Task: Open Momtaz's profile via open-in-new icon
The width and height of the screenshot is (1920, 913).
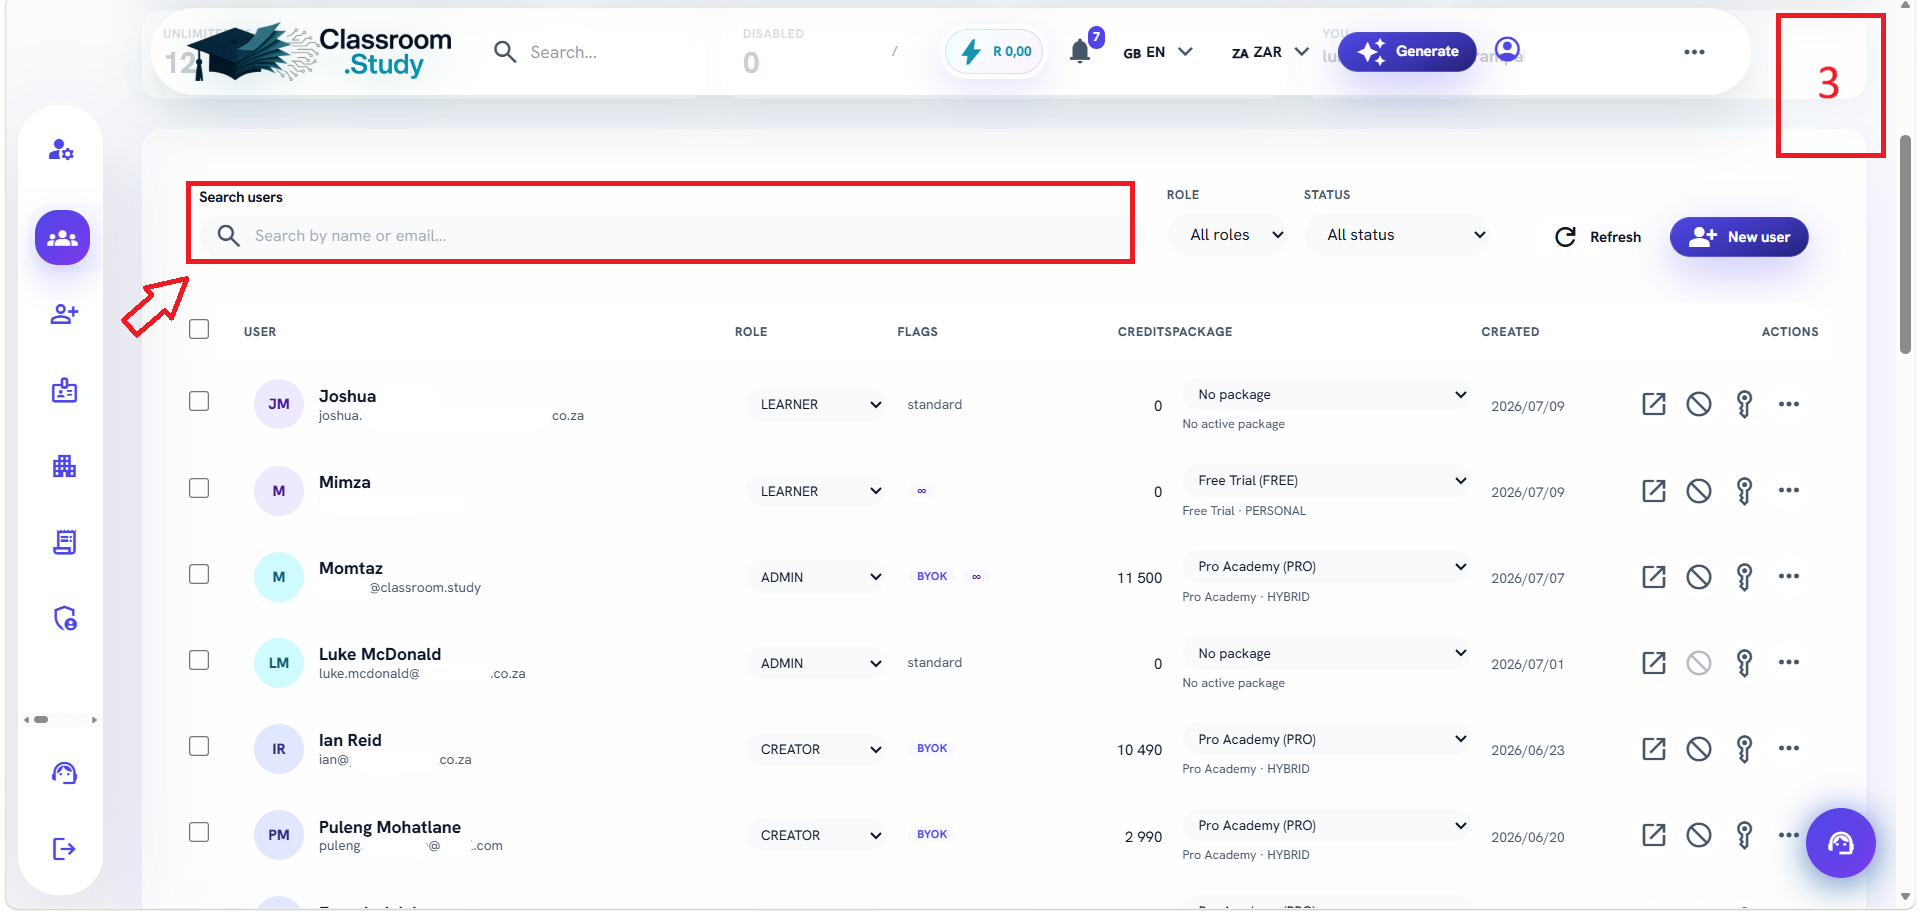Action: coord(1654,577)
